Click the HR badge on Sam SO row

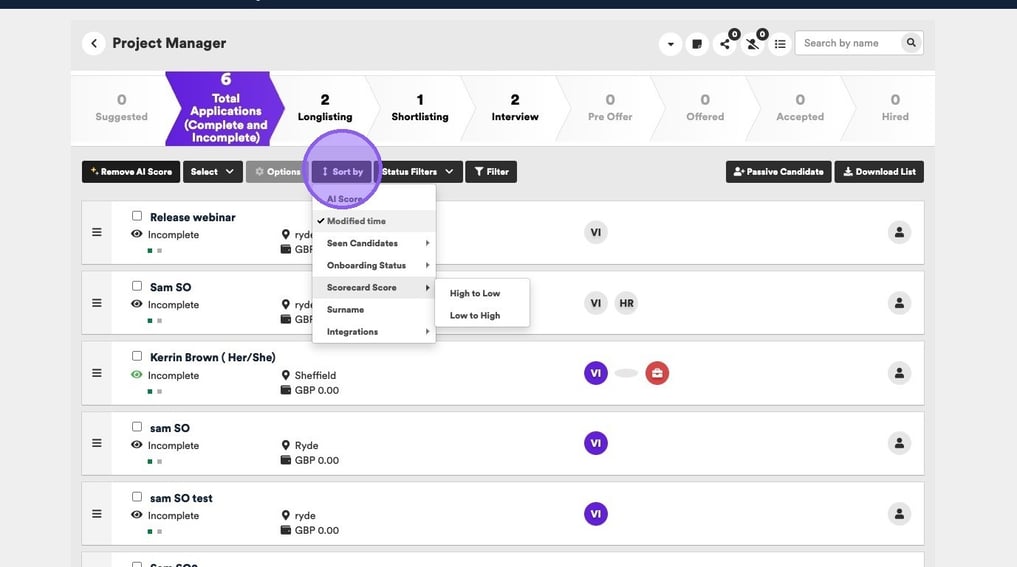tap(626, 303)
